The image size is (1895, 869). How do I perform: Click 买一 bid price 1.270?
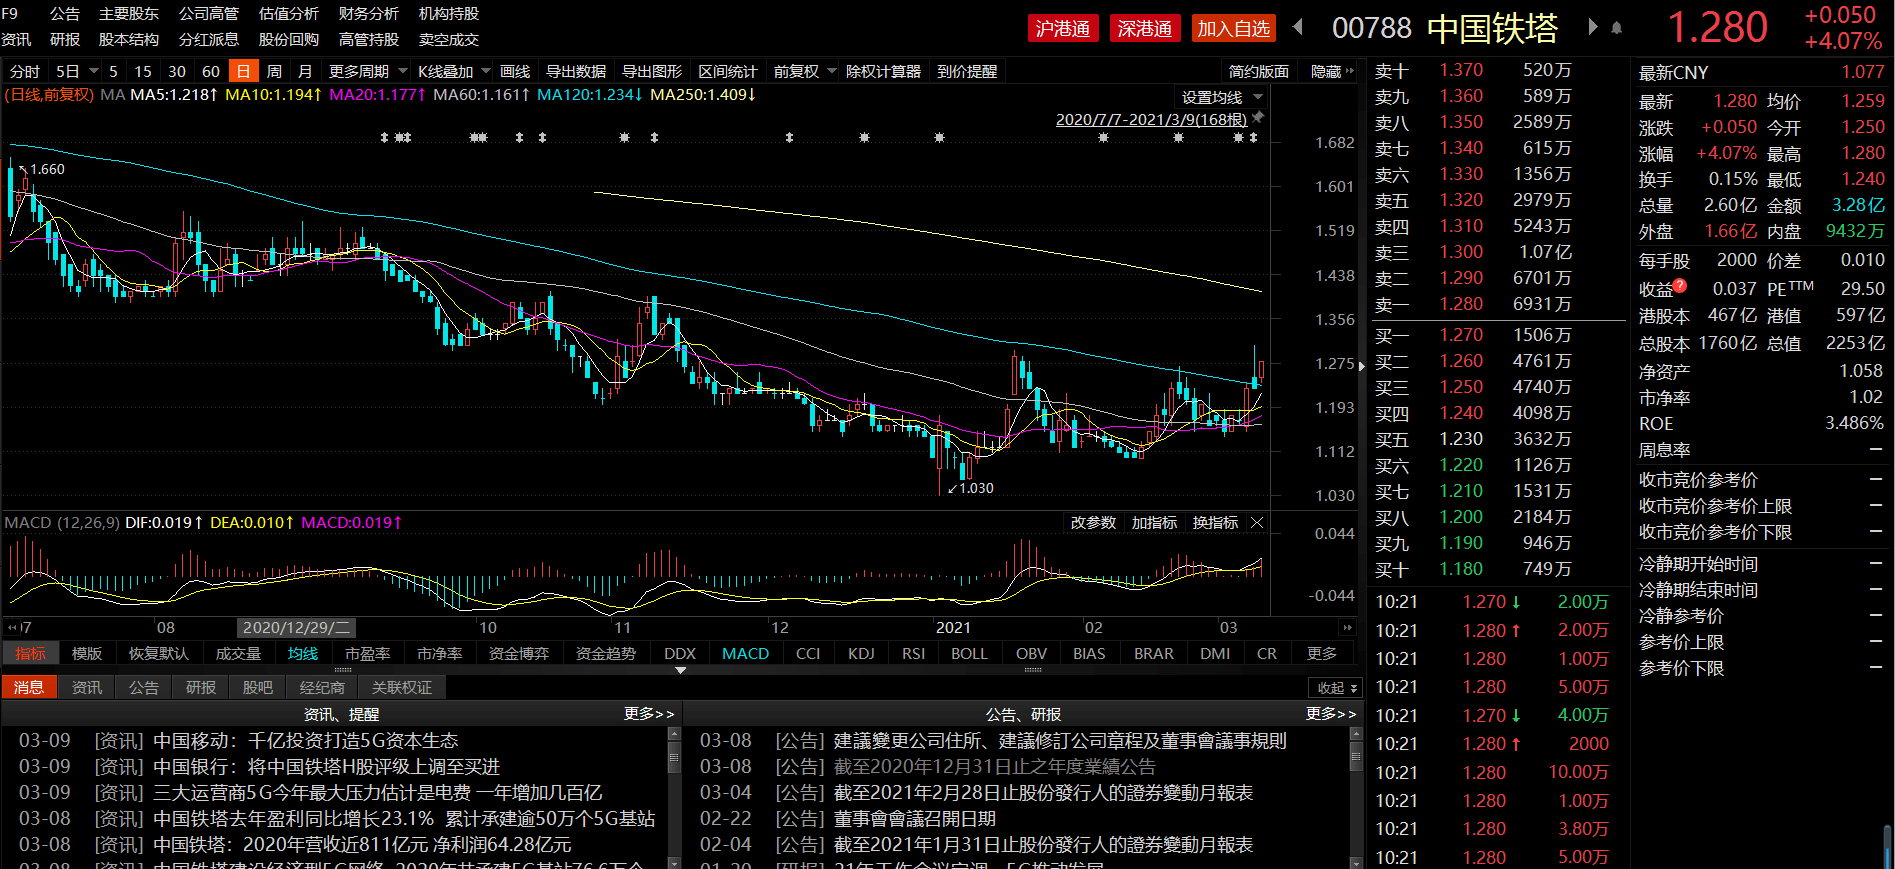click(x=1461, y=335)
